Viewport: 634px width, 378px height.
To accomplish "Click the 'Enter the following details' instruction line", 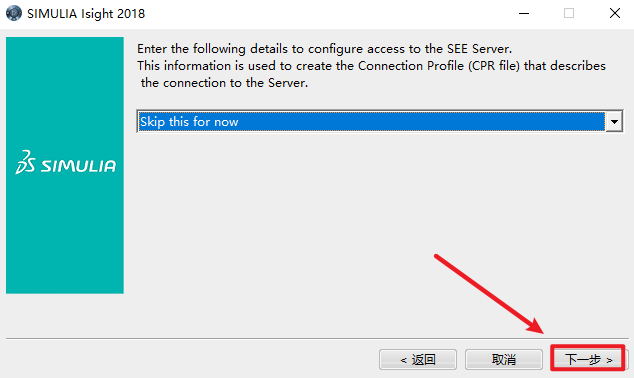I will click(x=324, y=49).
